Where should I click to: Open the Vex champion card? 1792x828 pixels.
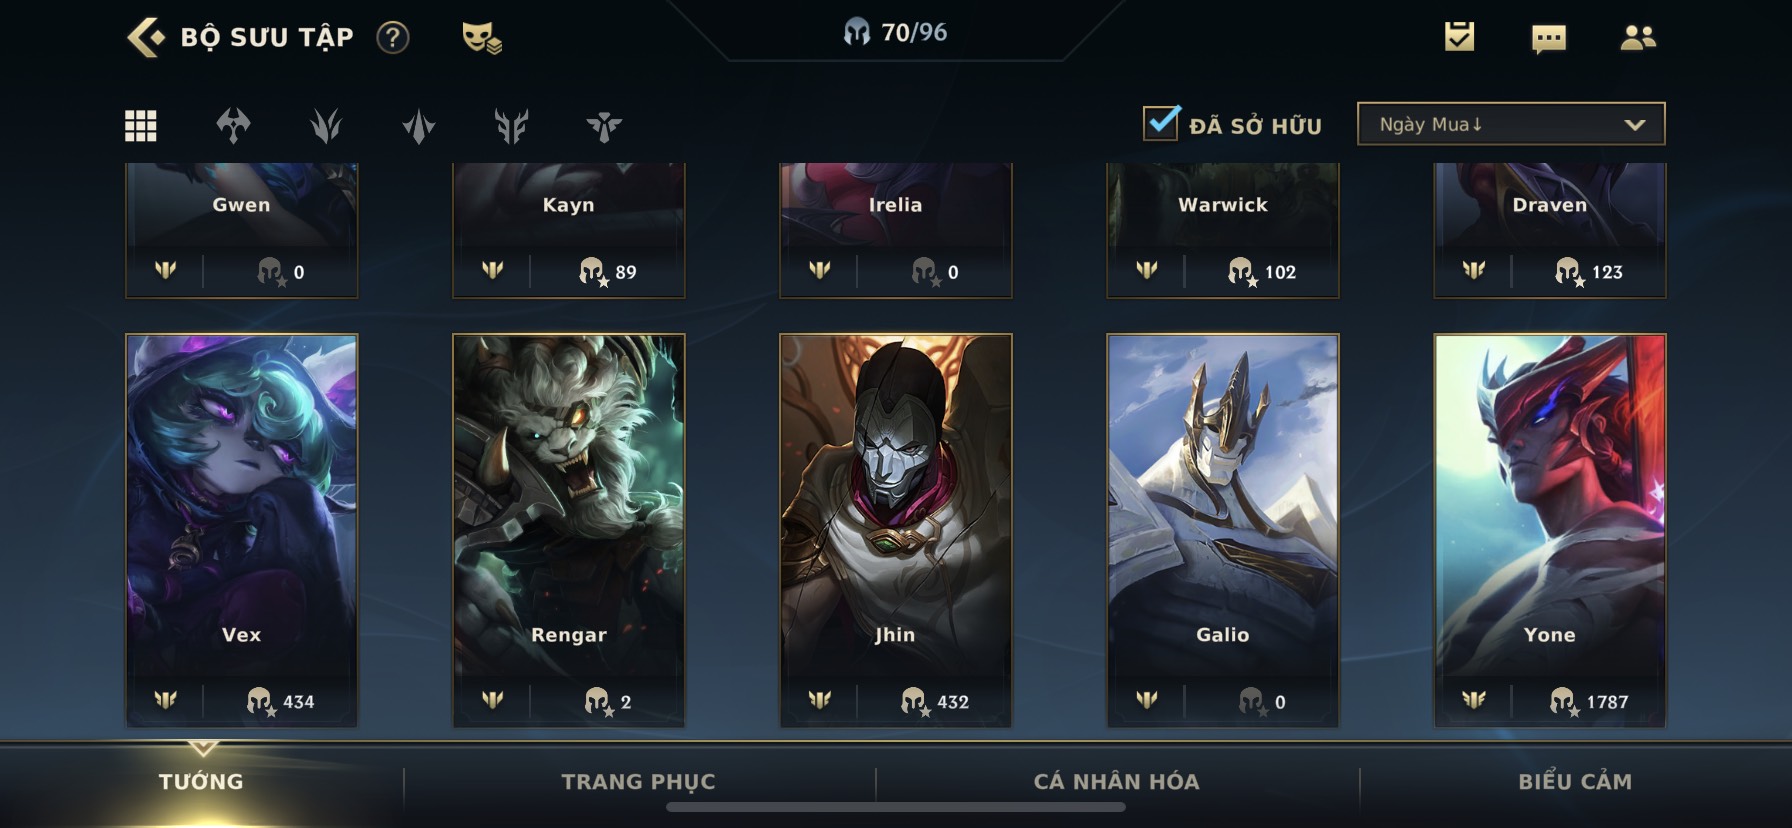241,530
